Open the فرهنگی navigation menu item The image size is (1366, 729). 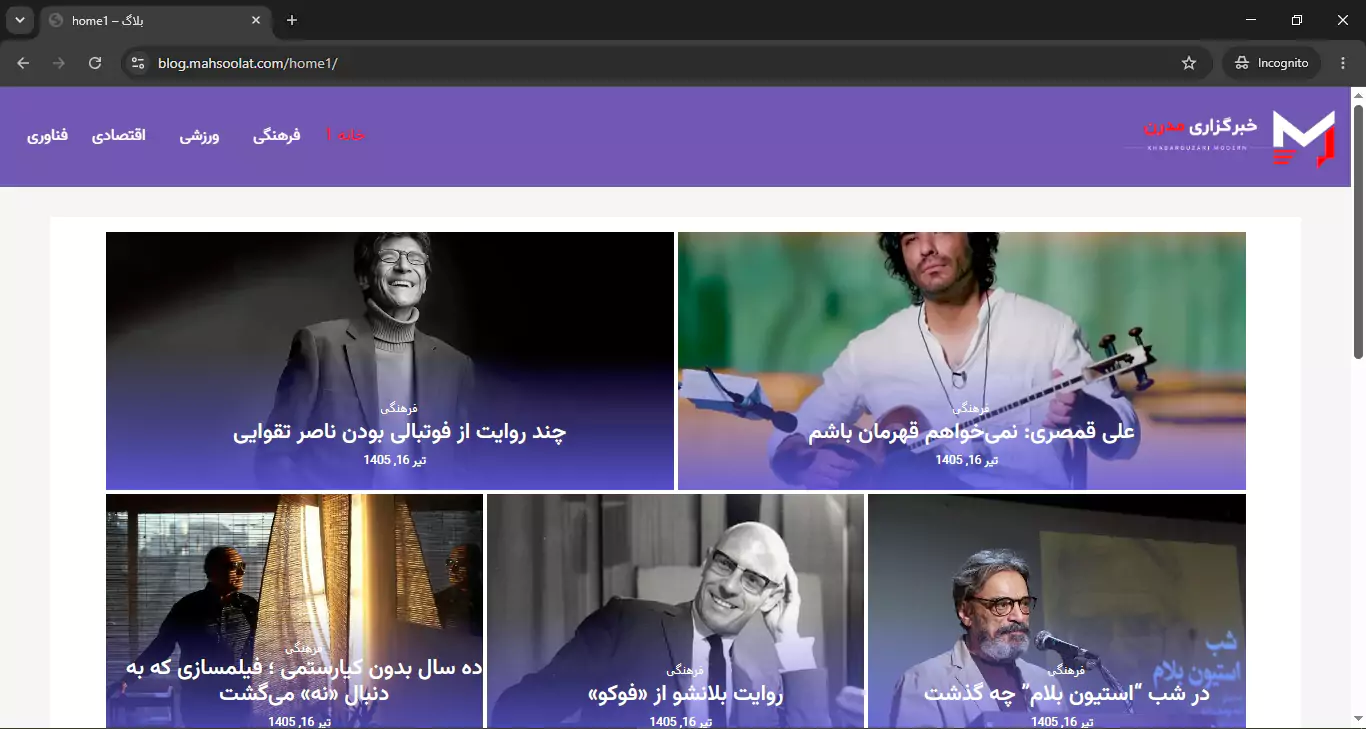click(276, 135)
